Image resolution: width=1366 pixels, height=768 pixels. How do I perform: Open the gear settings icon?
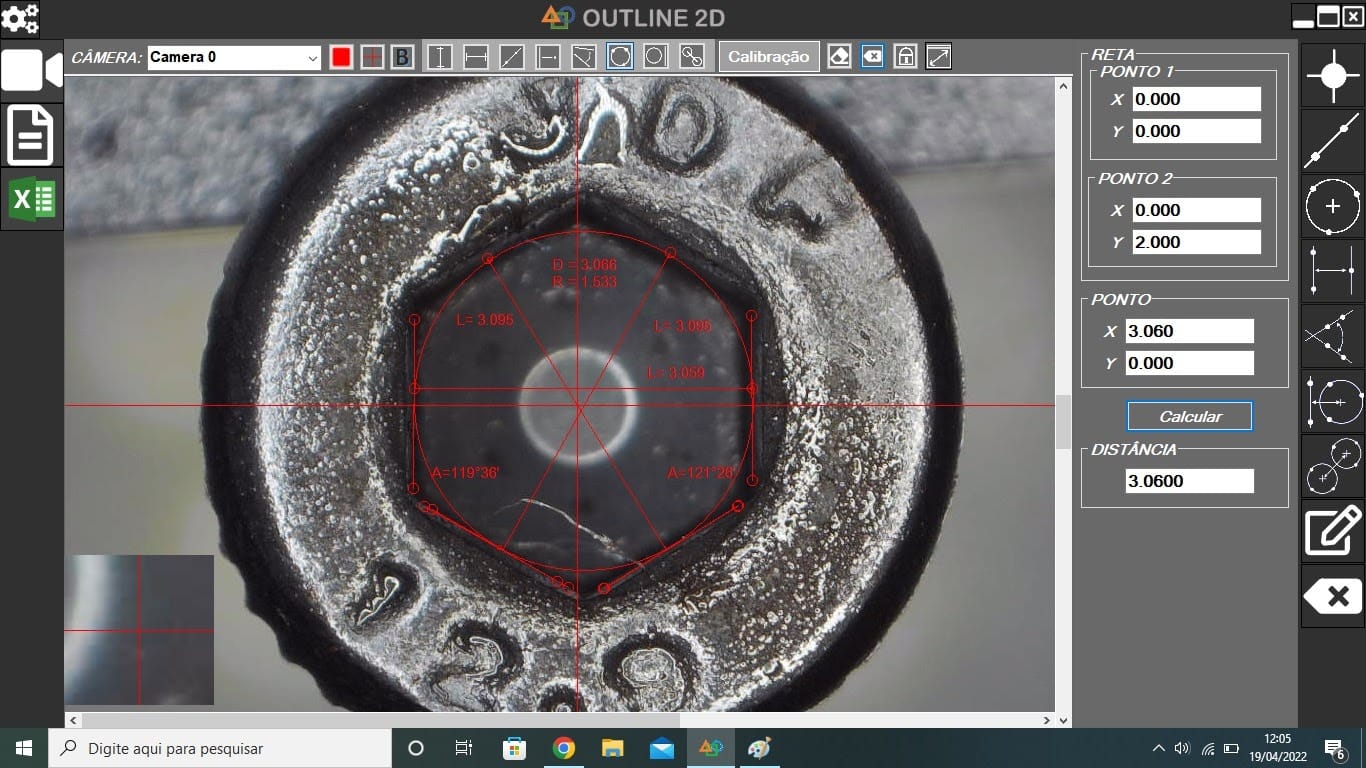pyautogui.click(x=20, y=17)
